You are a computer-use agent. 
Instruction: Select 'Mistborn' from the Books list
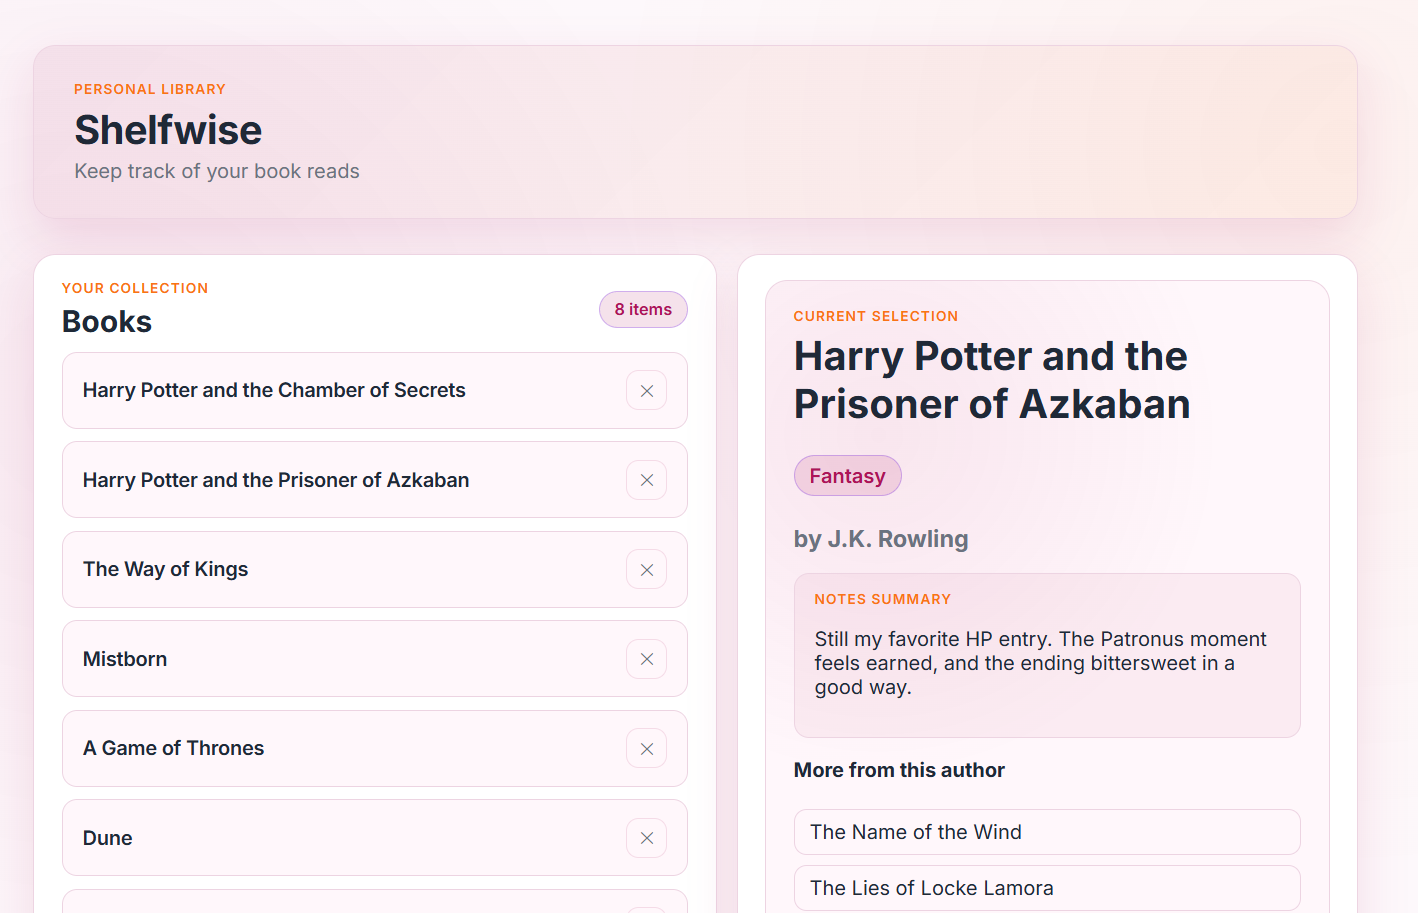(300, 658)
